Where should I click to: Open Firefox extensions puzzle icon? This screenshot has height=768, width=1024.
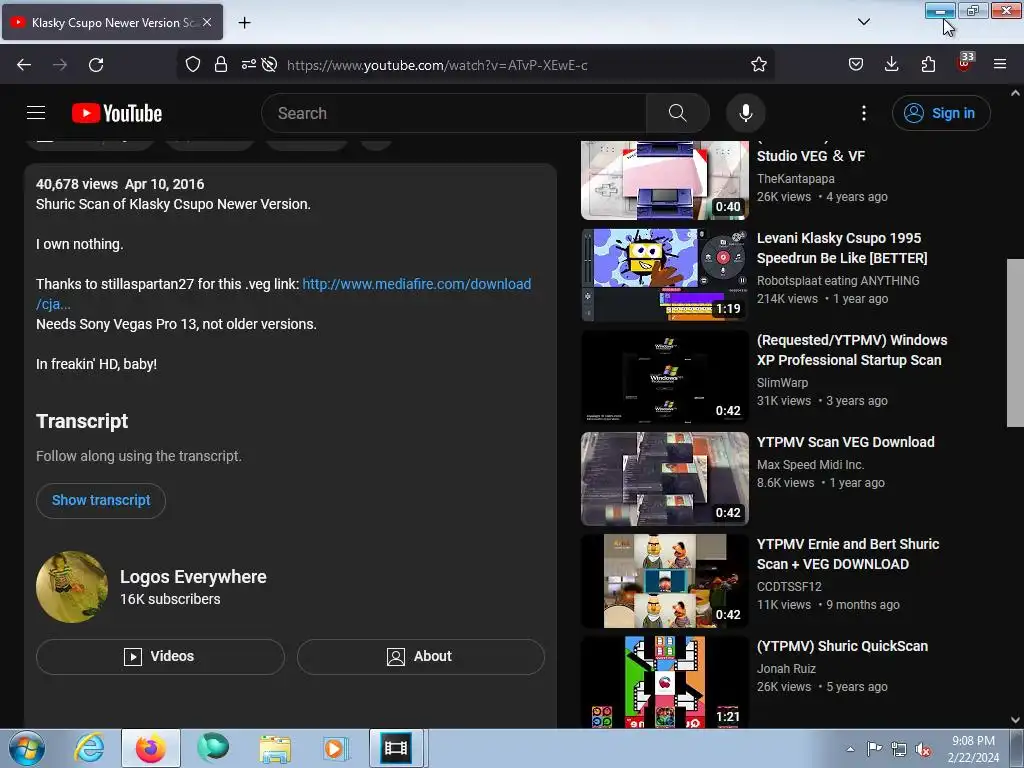pyautogui.click(x=928, y=64)
